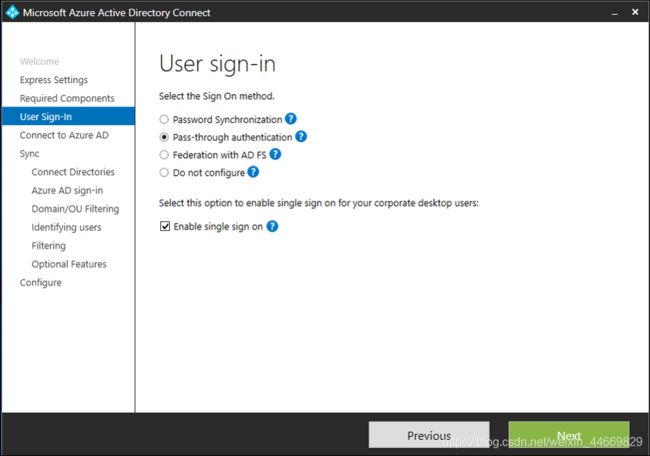Viewport: 650px width, 456px height.
Task: Select Password Synchronization radio button
Action: (164, 119)
